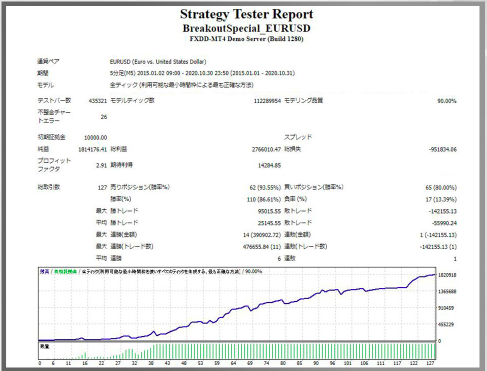Click the FXDD-MT4 Demo Server build text
Viewport: 487px width, 371px height.
point(247,39)
